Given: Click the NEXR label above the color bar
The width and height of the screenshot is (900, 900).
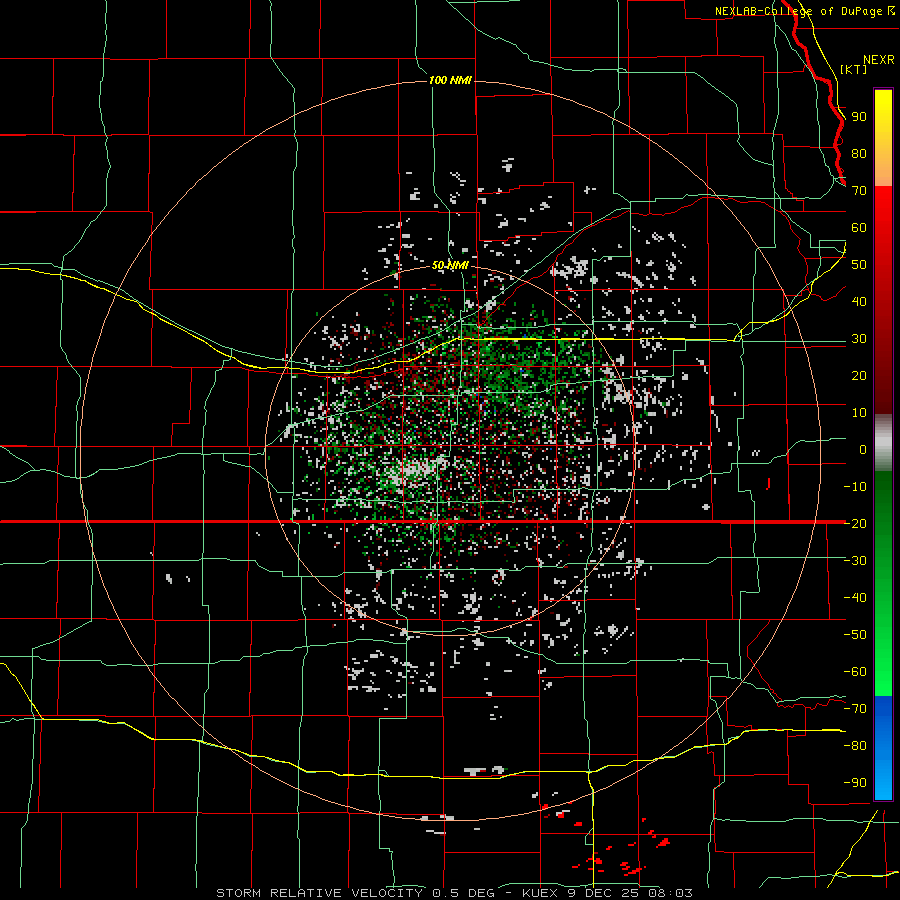Looking at the screenshot, I should click(879, 60).
